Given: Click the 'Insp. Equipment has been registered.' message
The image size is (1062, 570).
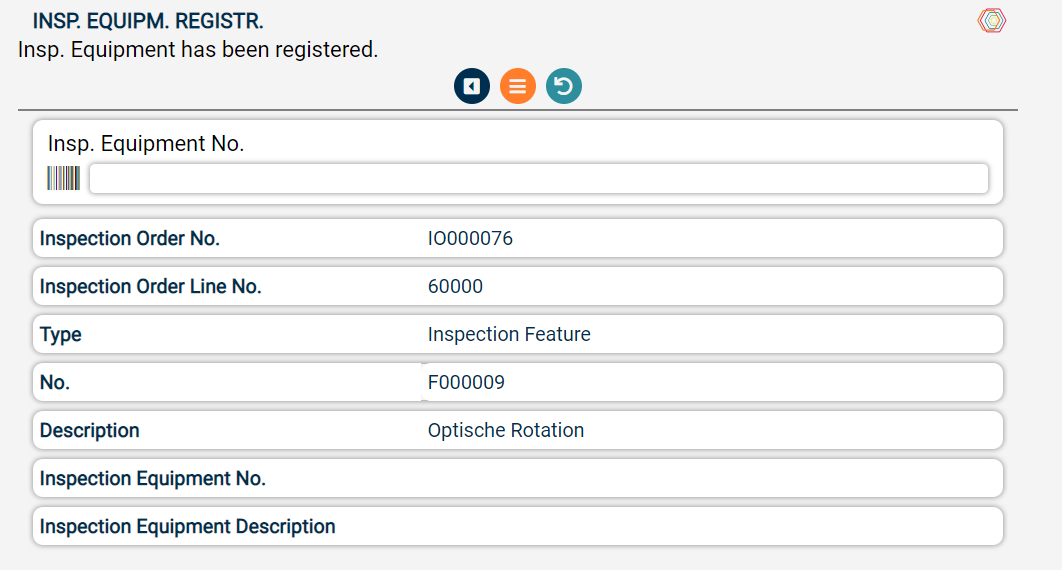Looking at the screenshot, I should pyautogui.click(x=198, y=49).
